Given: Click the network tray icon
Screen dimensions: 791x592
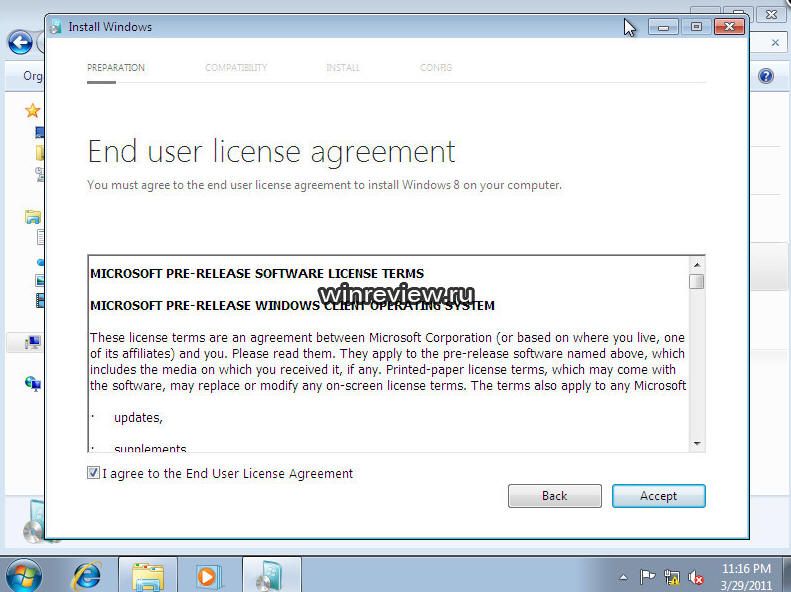Looking at the screenshot, I should (672, 577).
